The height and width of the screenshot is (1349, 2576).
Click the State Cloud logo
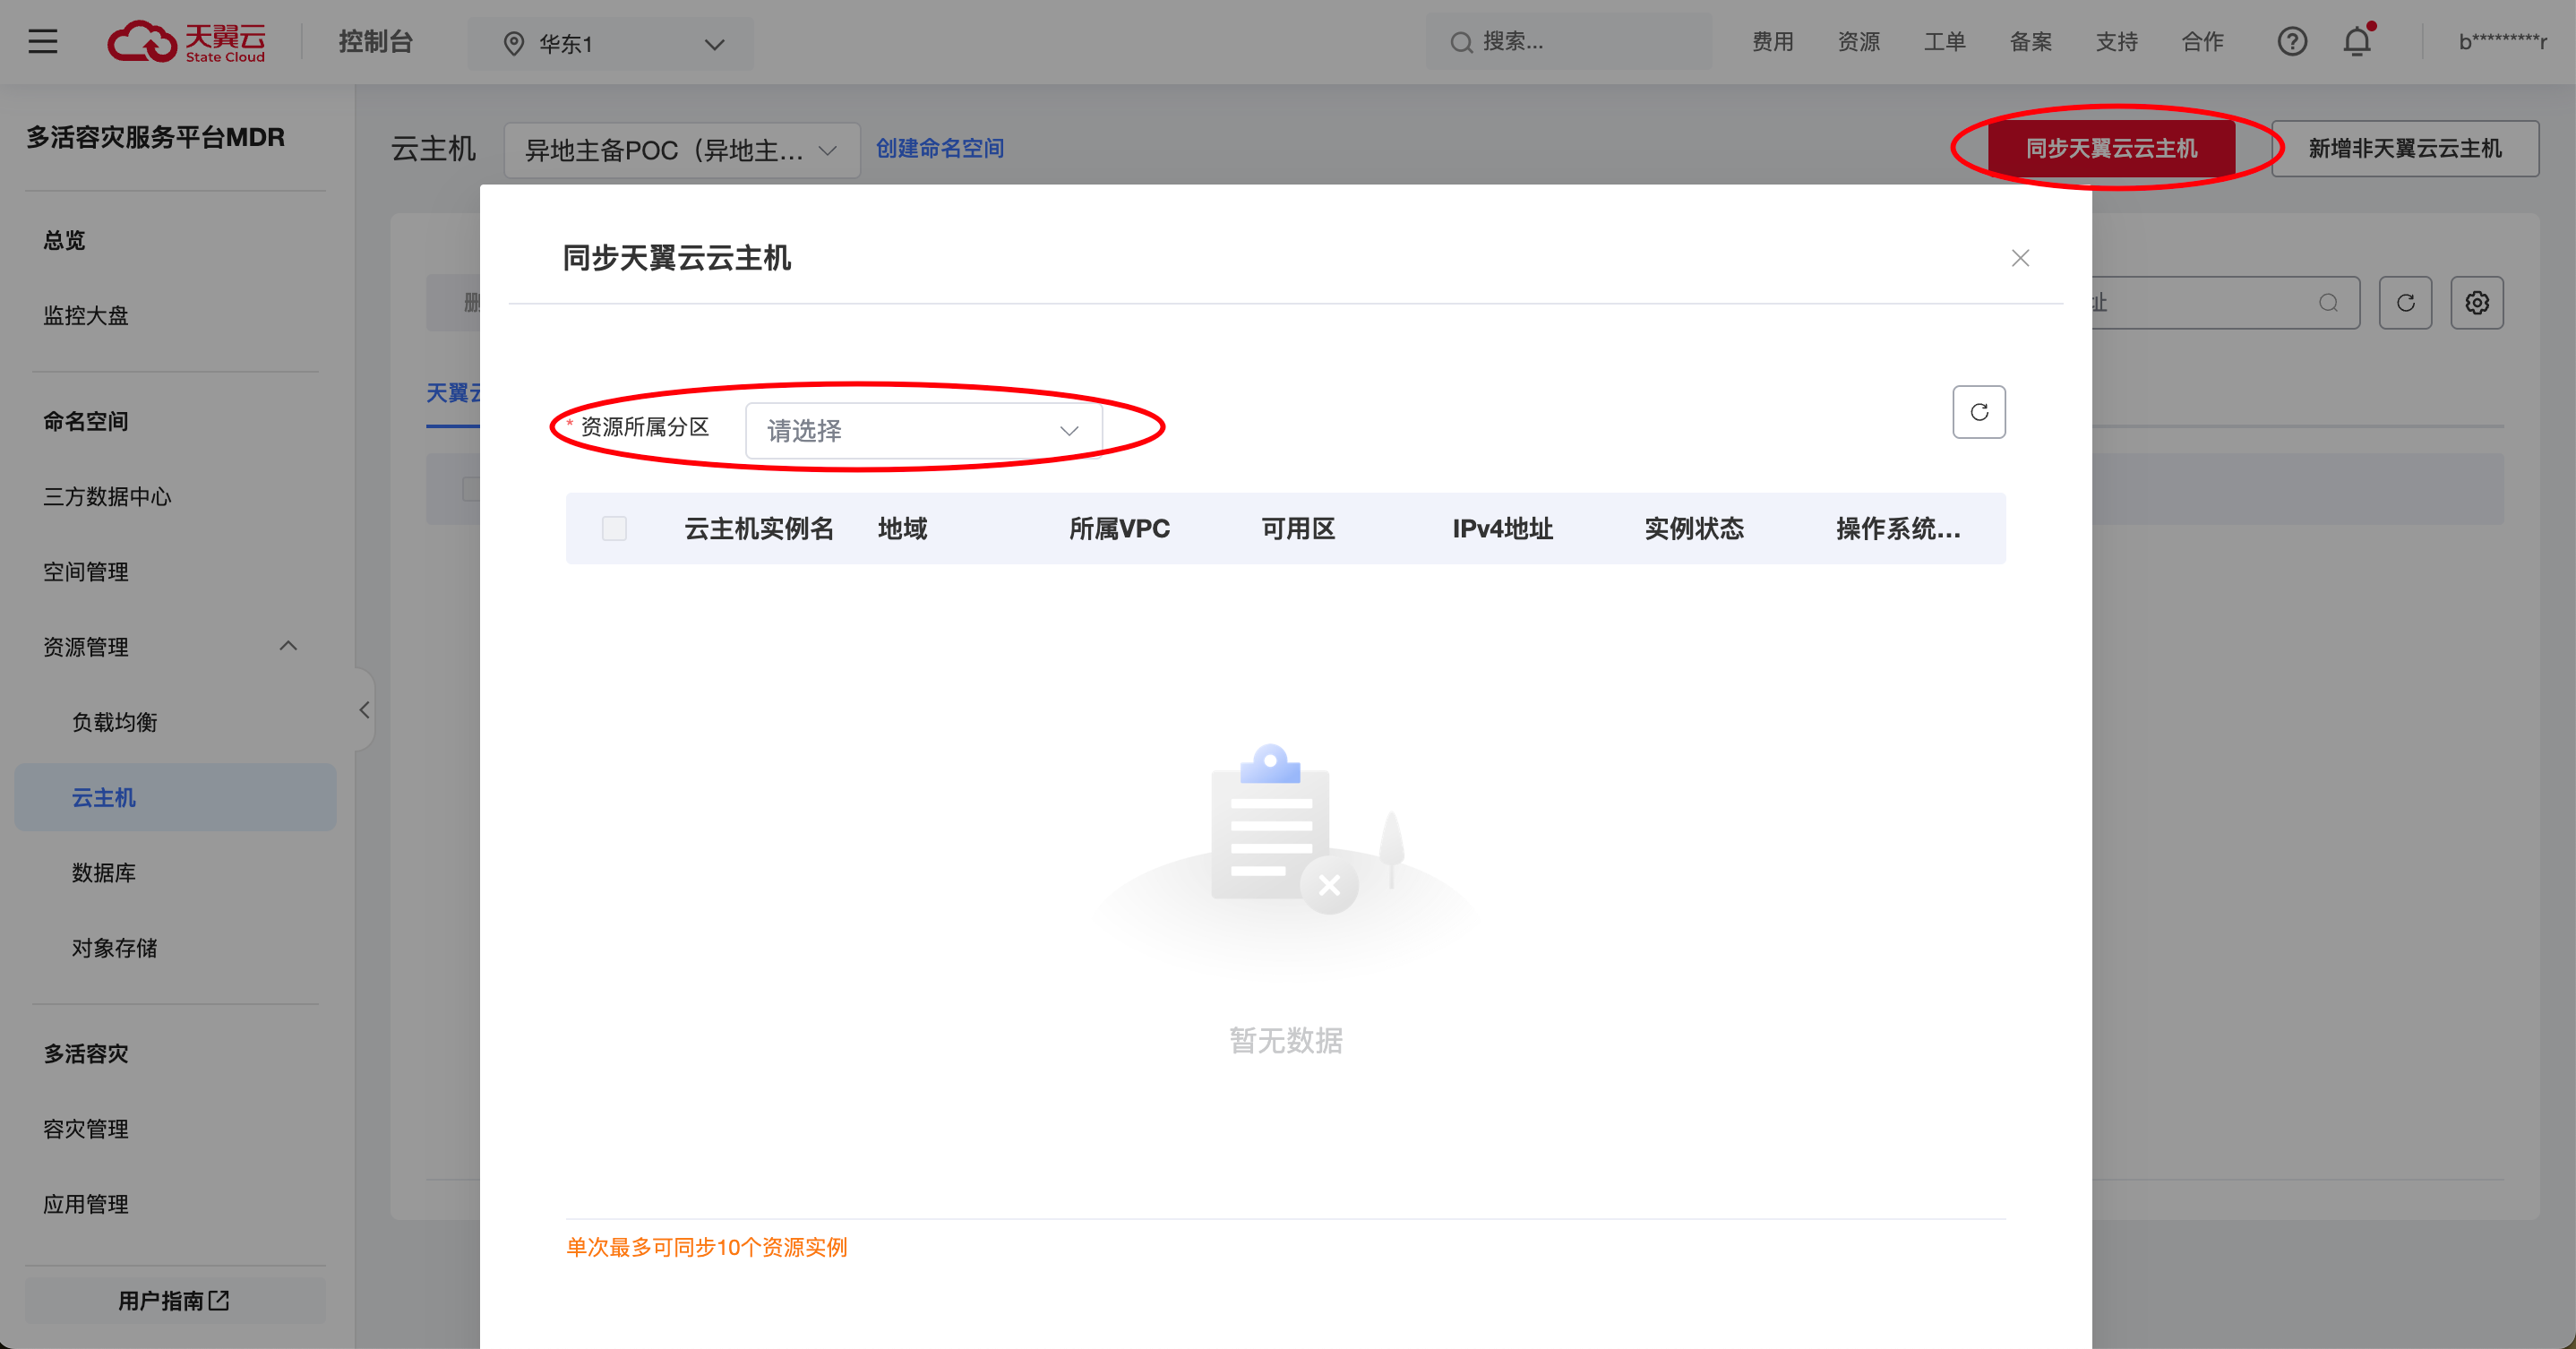click(x=187, y=42)
